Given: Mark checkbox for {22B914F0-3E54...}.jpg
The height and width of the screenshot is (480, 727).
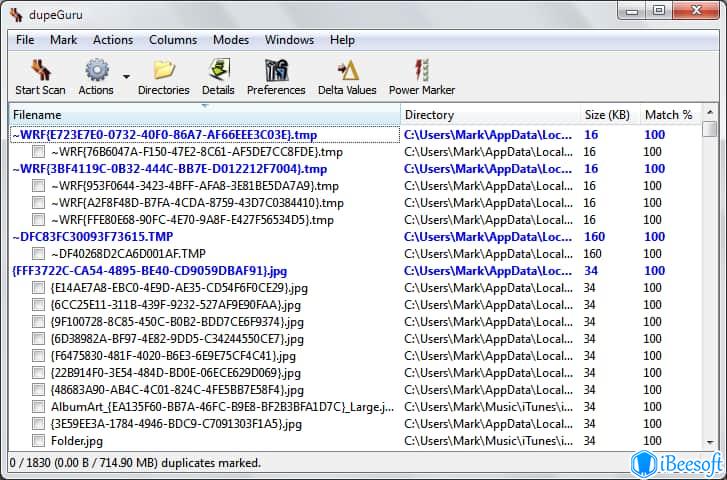Looking at the screenshot, I should (x=38, y=373).
